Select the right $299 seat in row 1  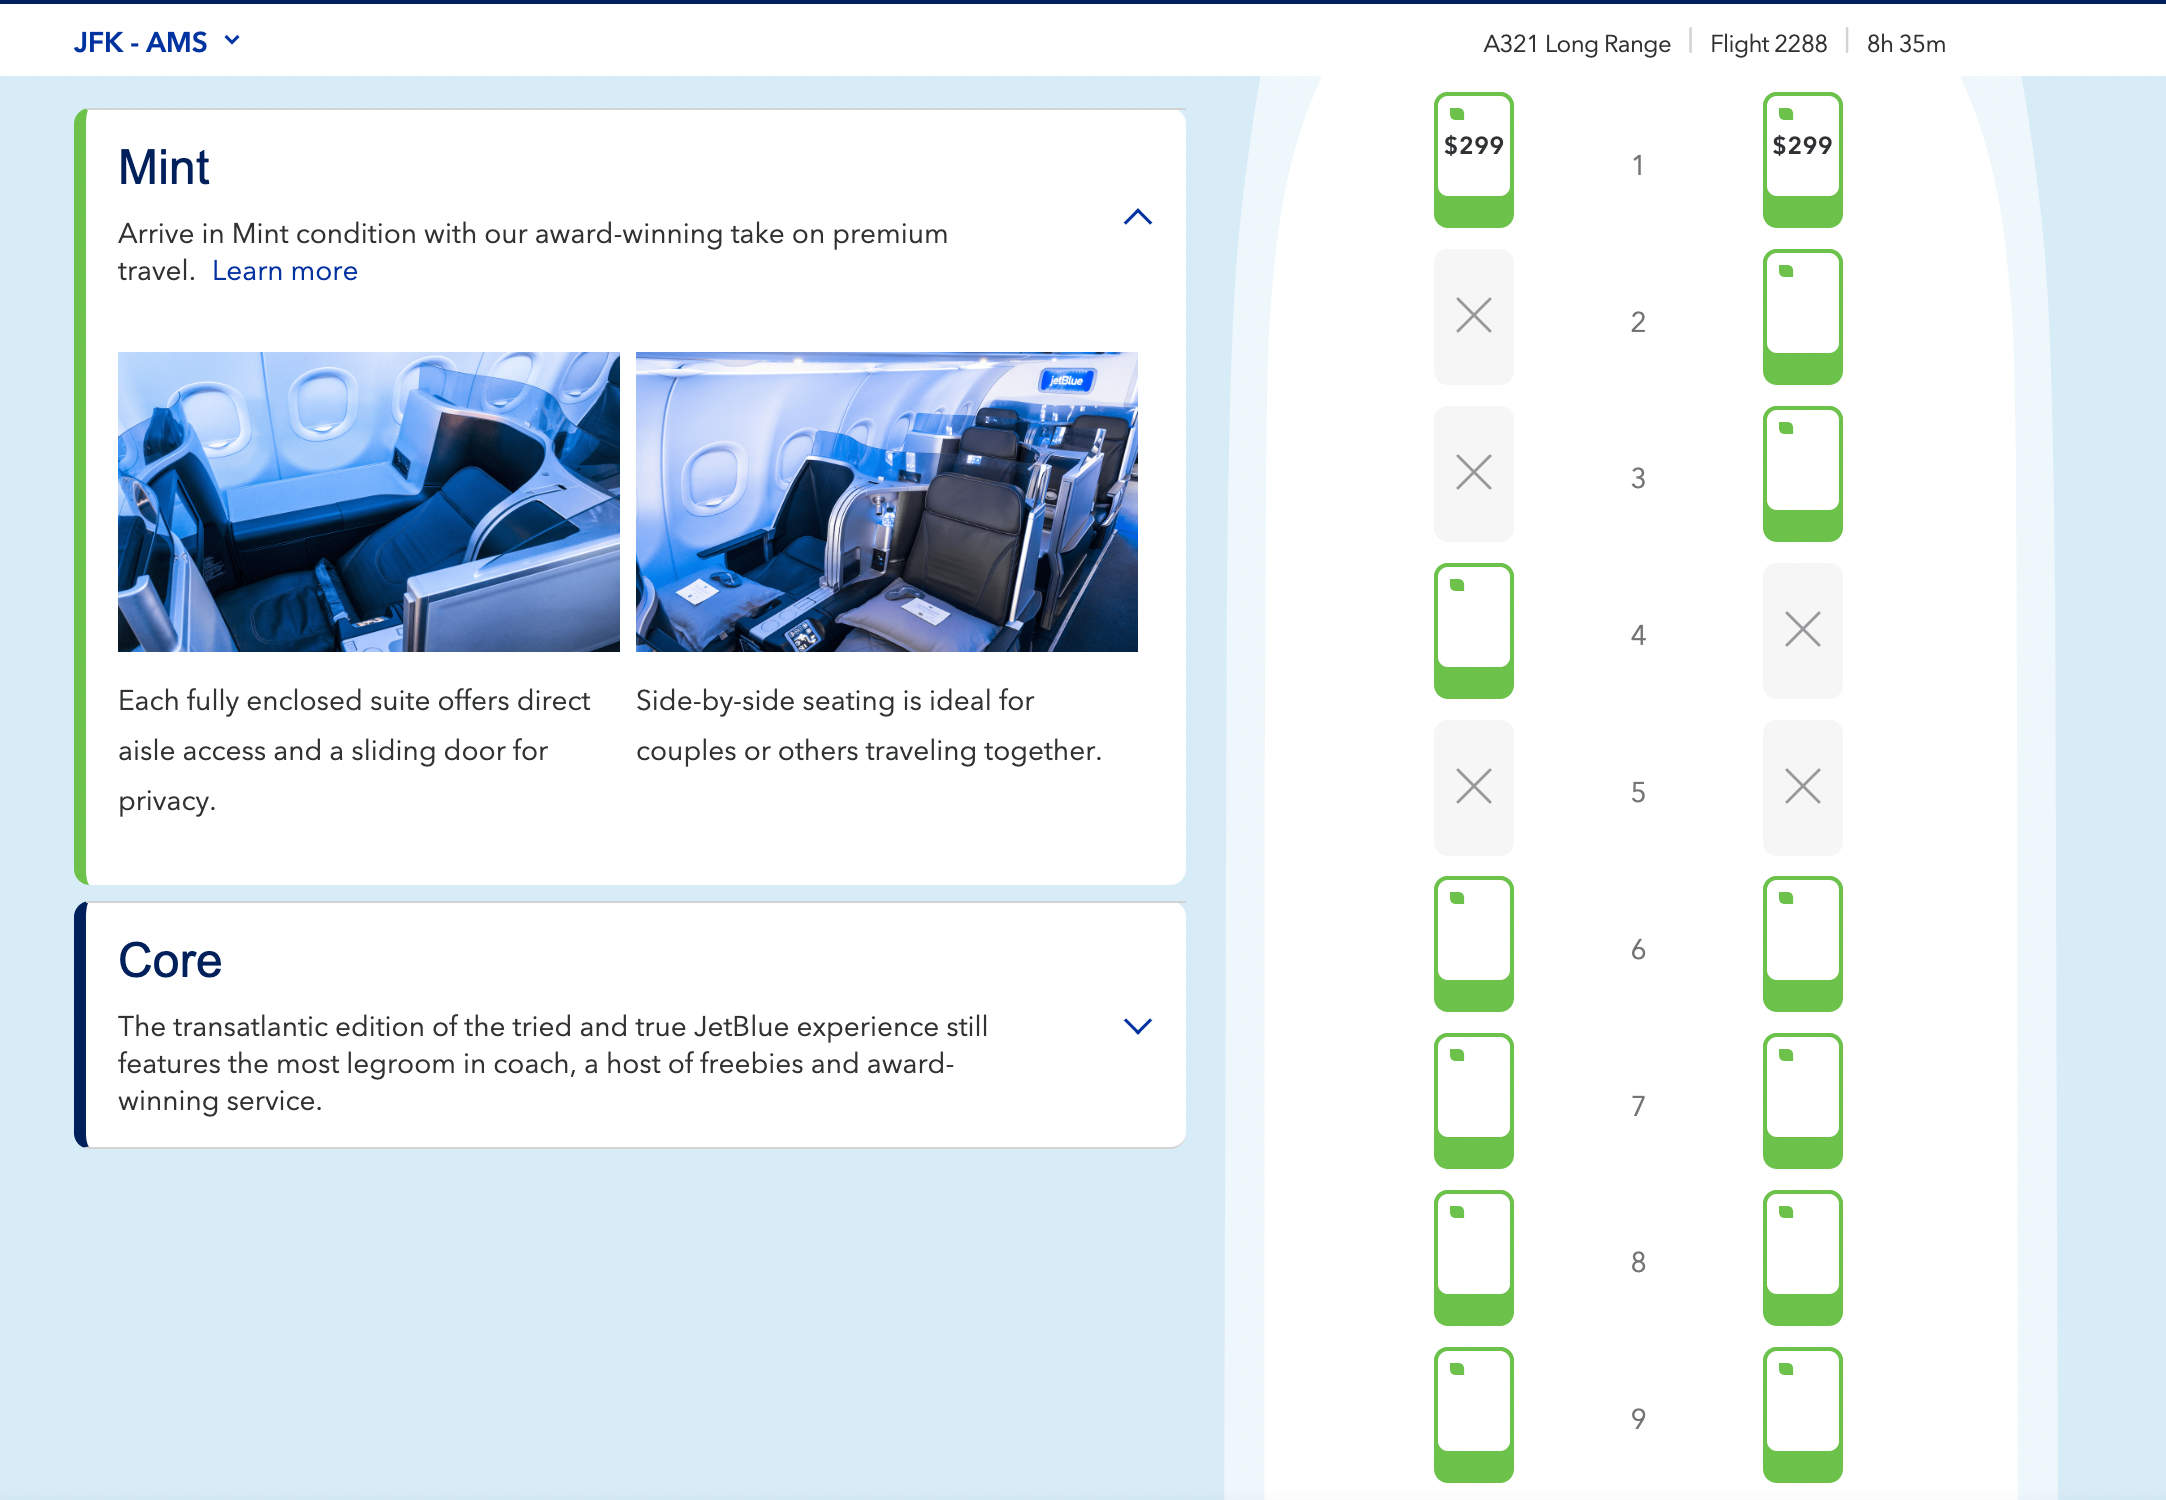tap(1802, 160)
